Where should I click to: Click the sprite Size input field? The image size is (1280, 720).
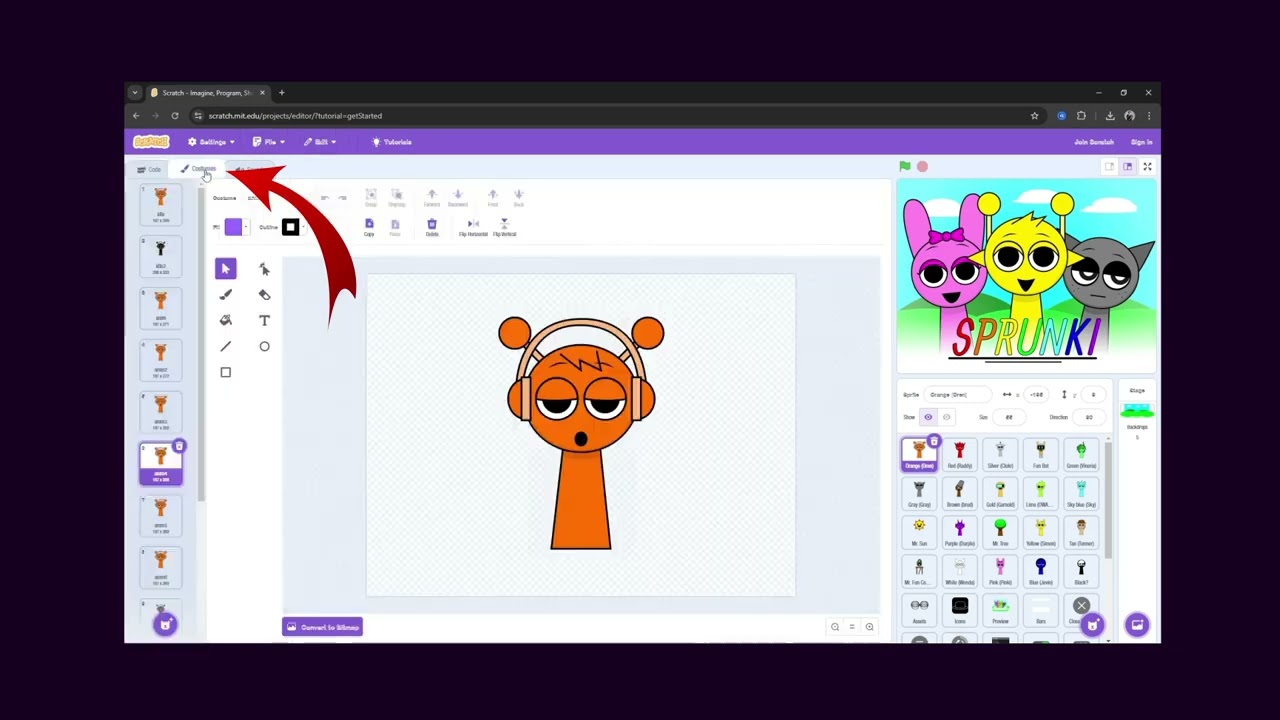(1010, 417)
